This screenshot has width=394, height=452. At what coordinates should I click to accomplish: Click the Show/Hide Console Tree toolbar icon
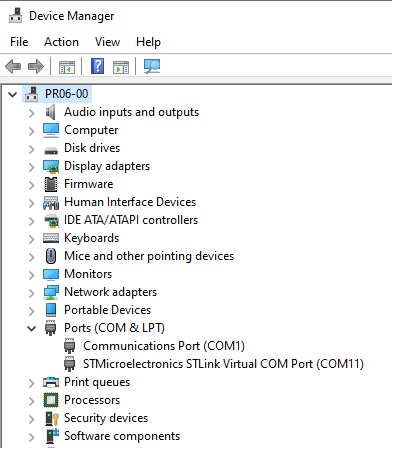click(67, 66)
